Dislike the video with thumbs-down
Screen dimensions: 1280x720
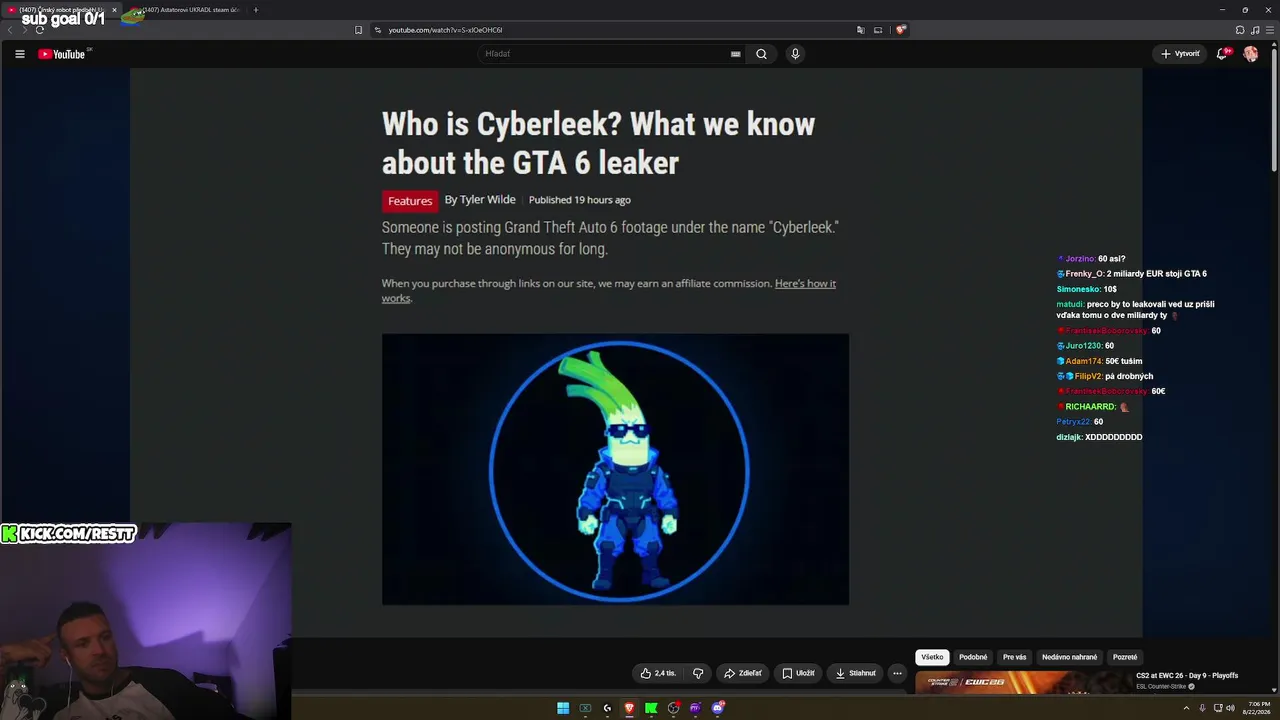[x=698, y=673]
